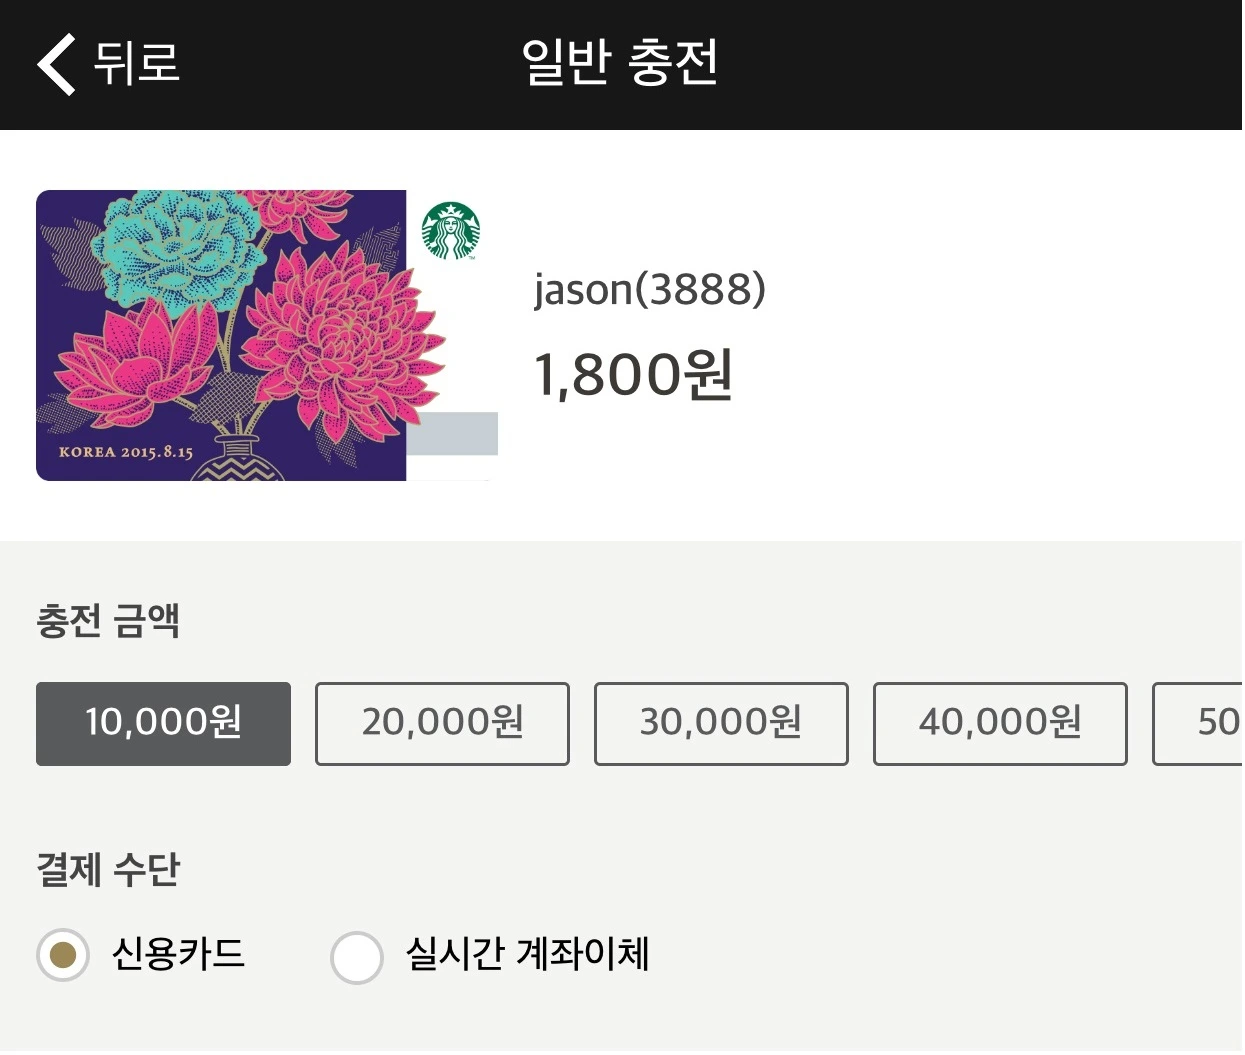Click the 충전 금액 section heading

click(108, 621)
